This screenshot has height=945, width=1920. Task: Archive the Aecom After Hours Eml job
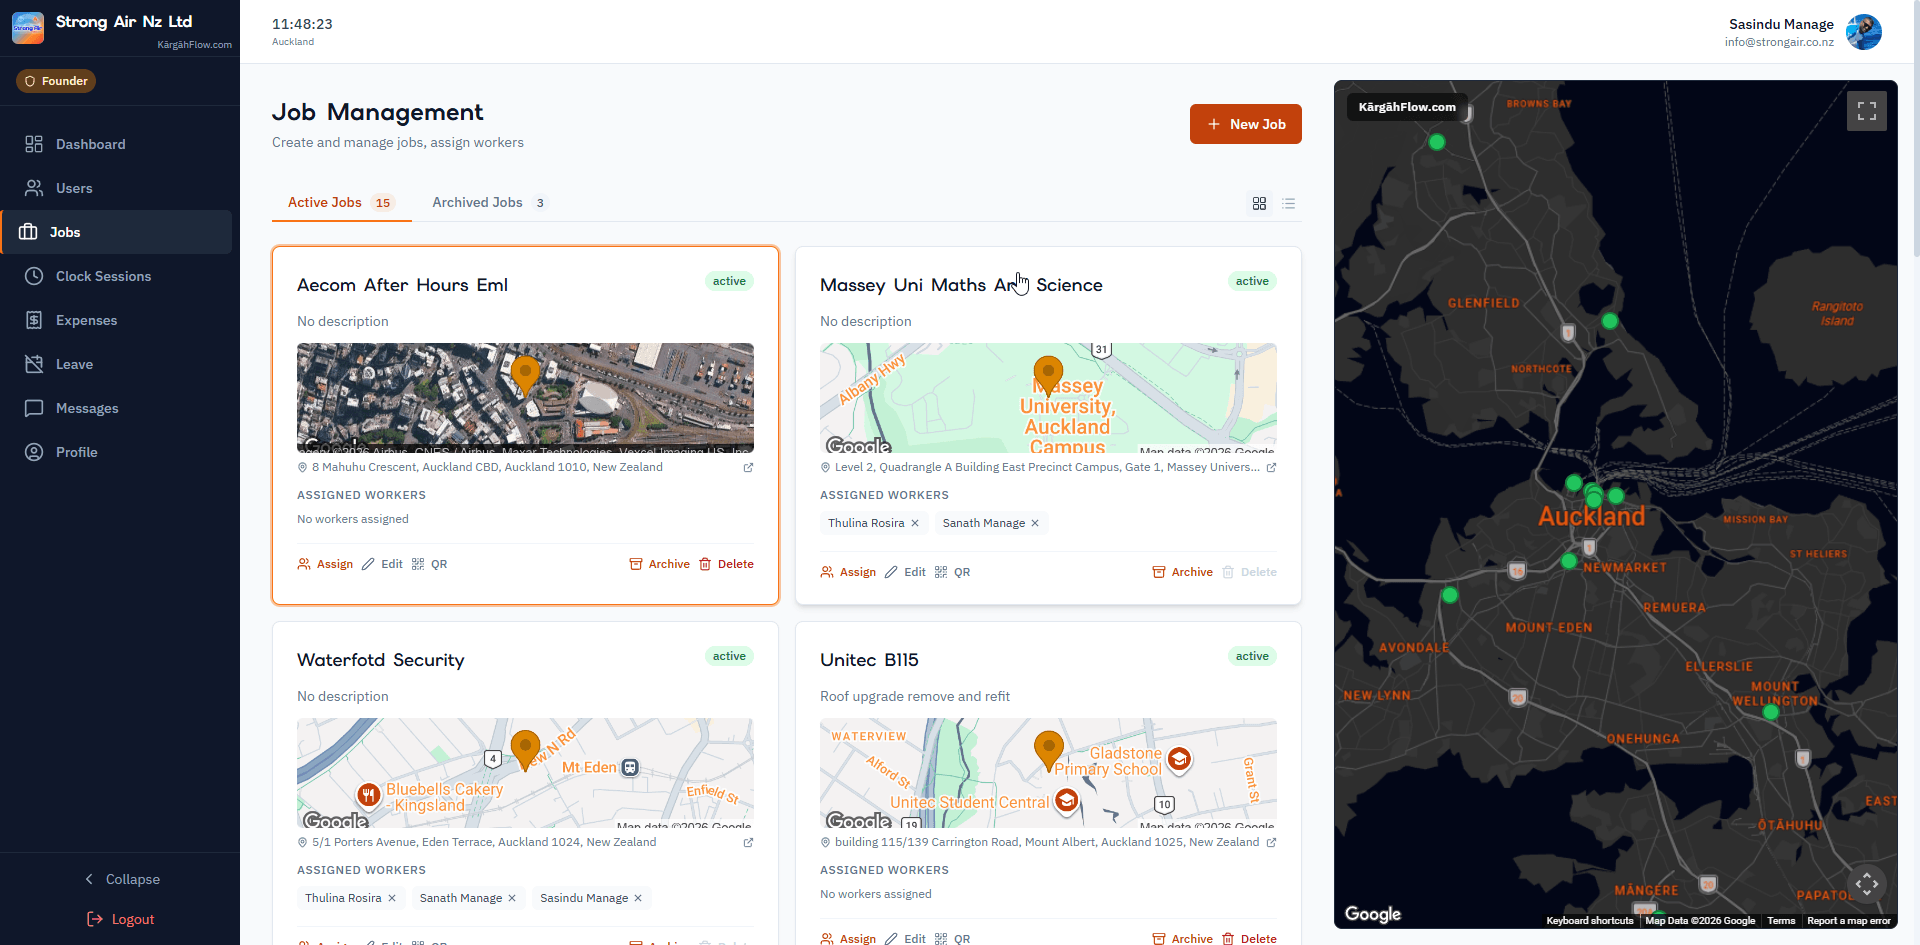coord(659,564)
